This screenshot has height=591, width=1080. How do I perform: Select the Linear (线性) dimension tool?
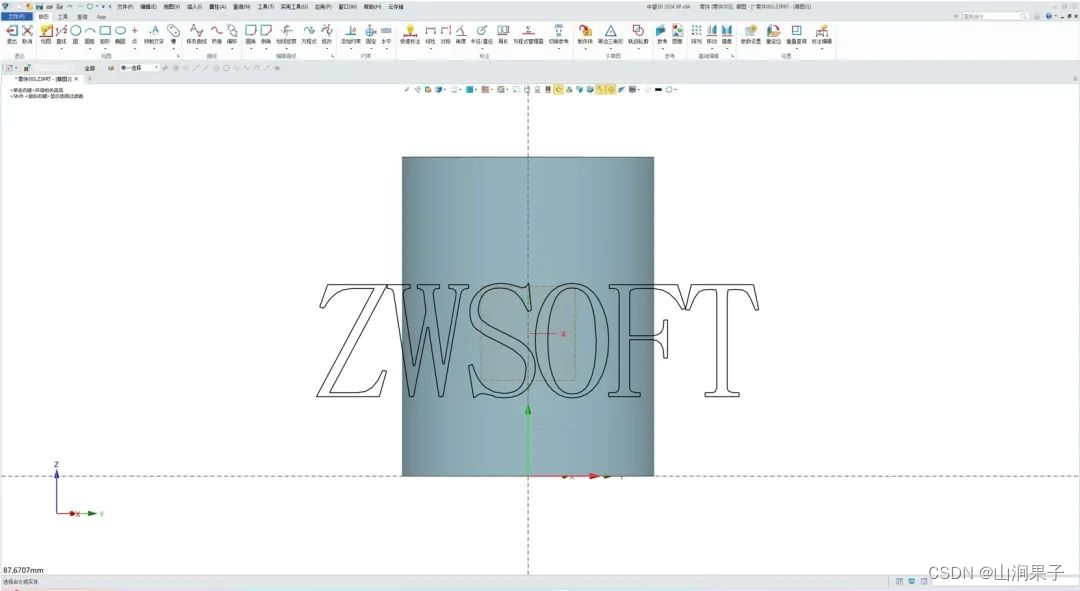click(x=430, y=33)
